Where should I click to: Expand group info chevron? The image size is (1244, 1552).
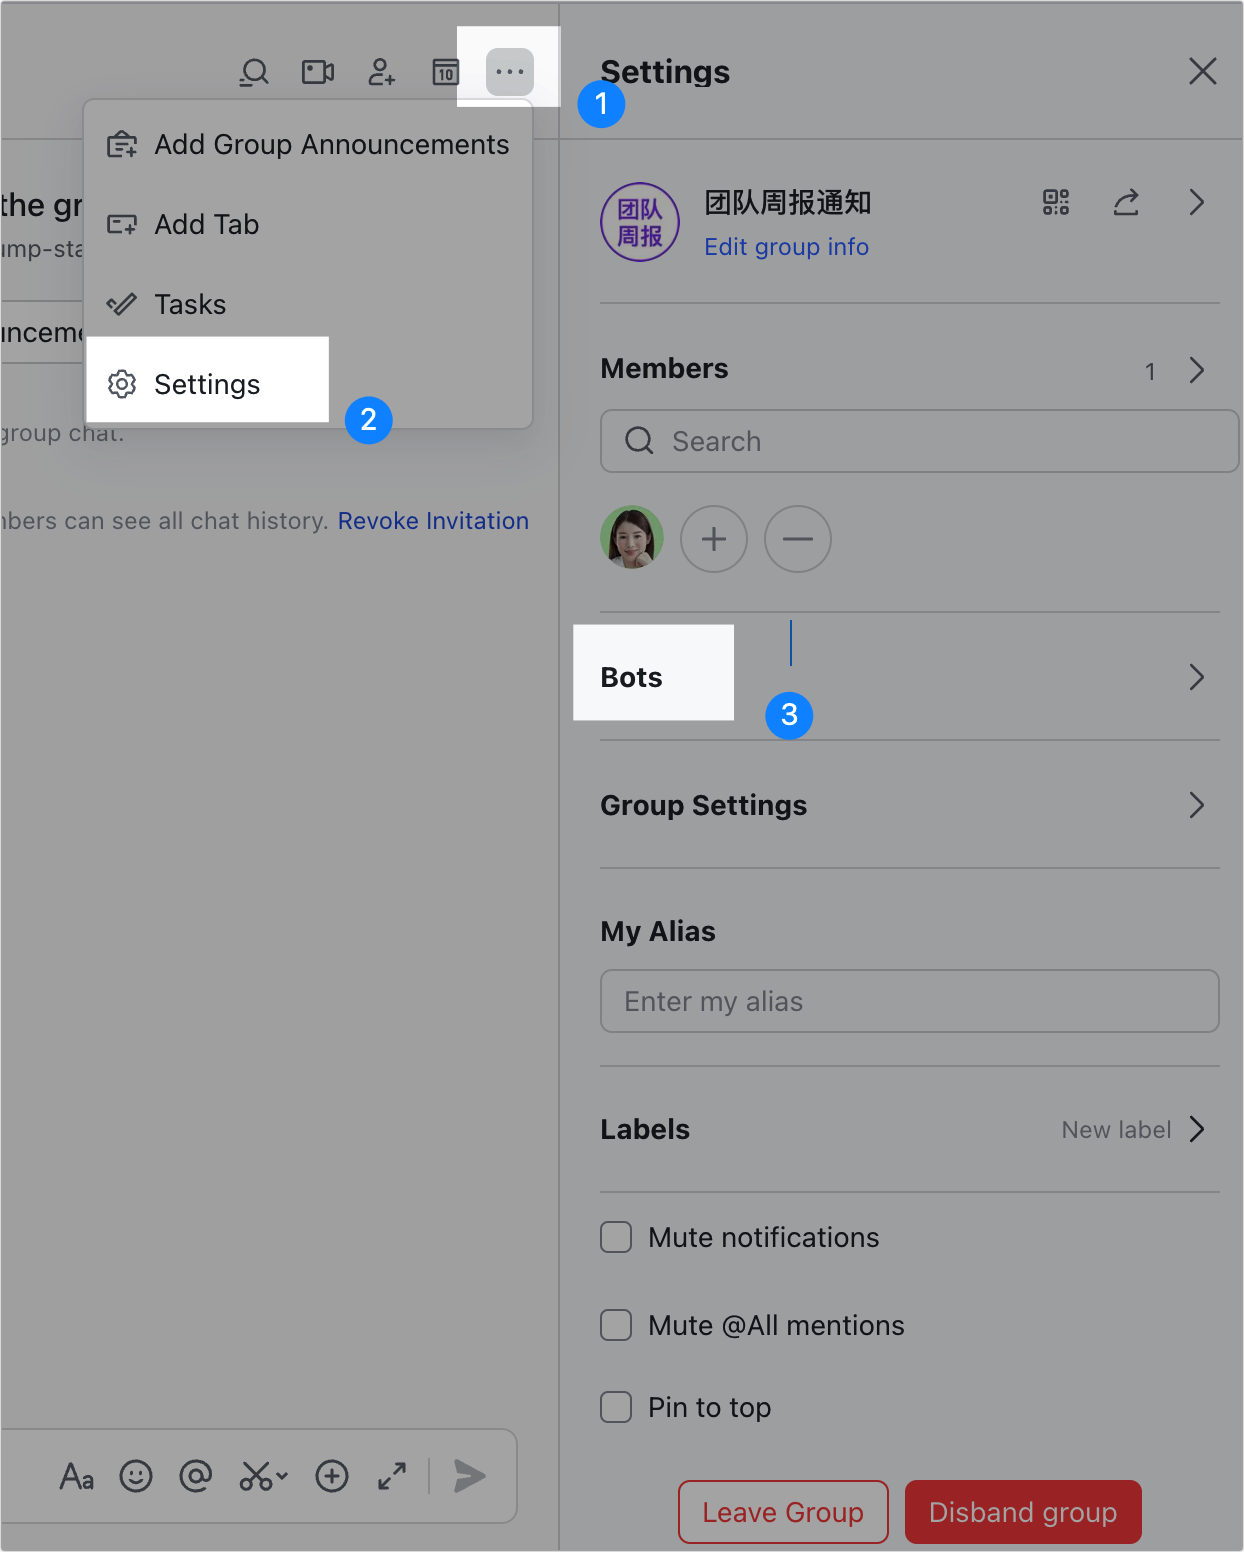[1197, 203]
